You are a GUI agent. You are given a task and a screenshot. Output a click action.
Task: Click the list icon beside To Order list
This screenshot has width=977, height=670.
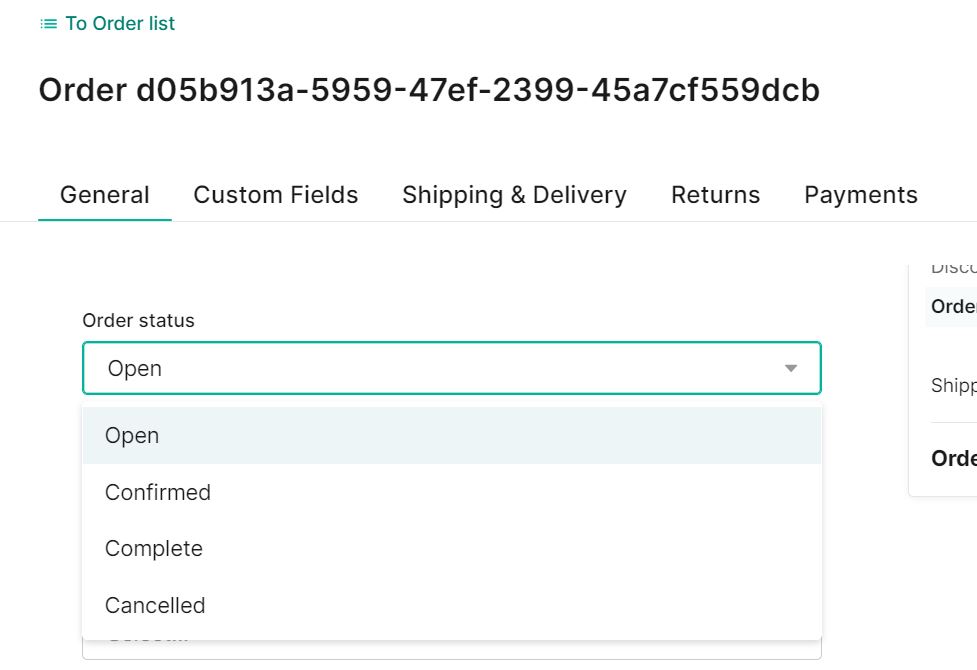49,24
